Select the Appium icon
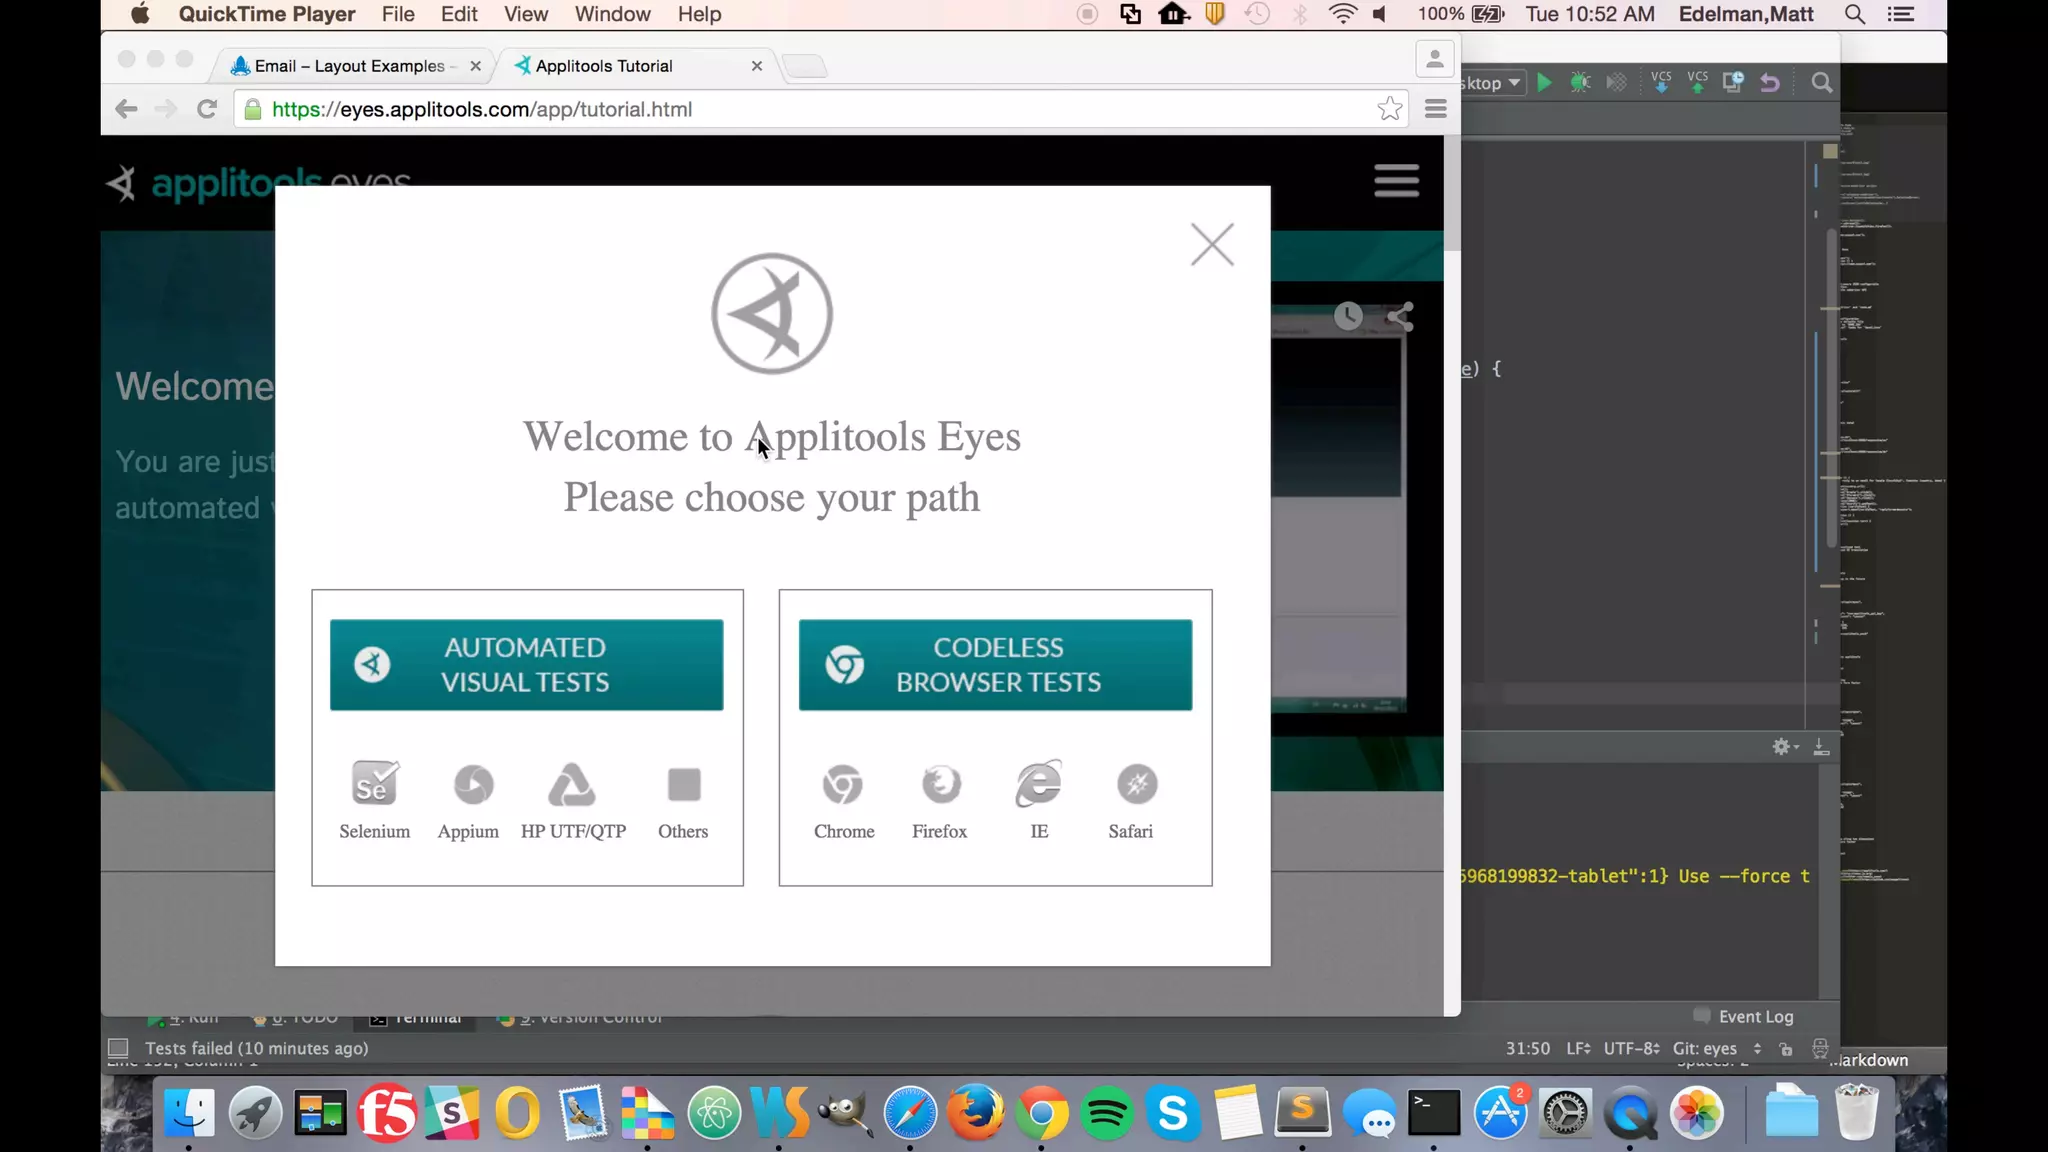Viewport: 2048px width, 1152px height. (x=472, y=785)
